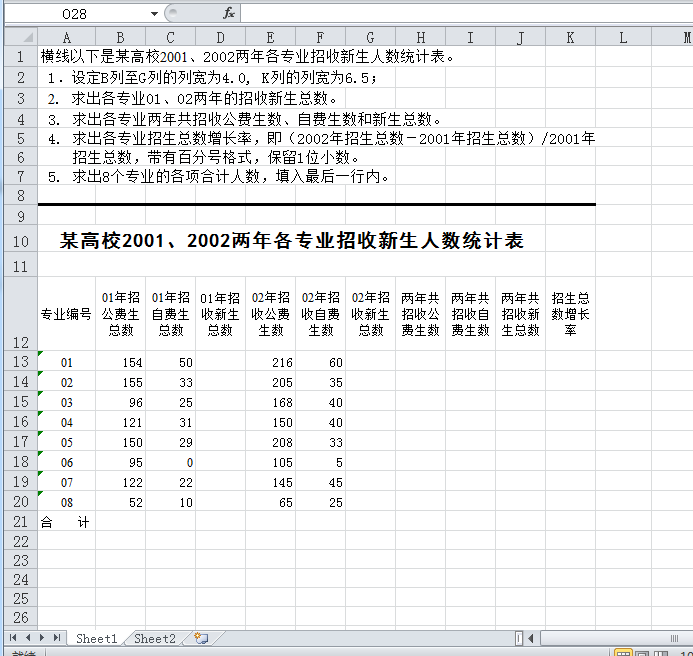
Task: Click cell containing value 105
Action: pos(270,462)
